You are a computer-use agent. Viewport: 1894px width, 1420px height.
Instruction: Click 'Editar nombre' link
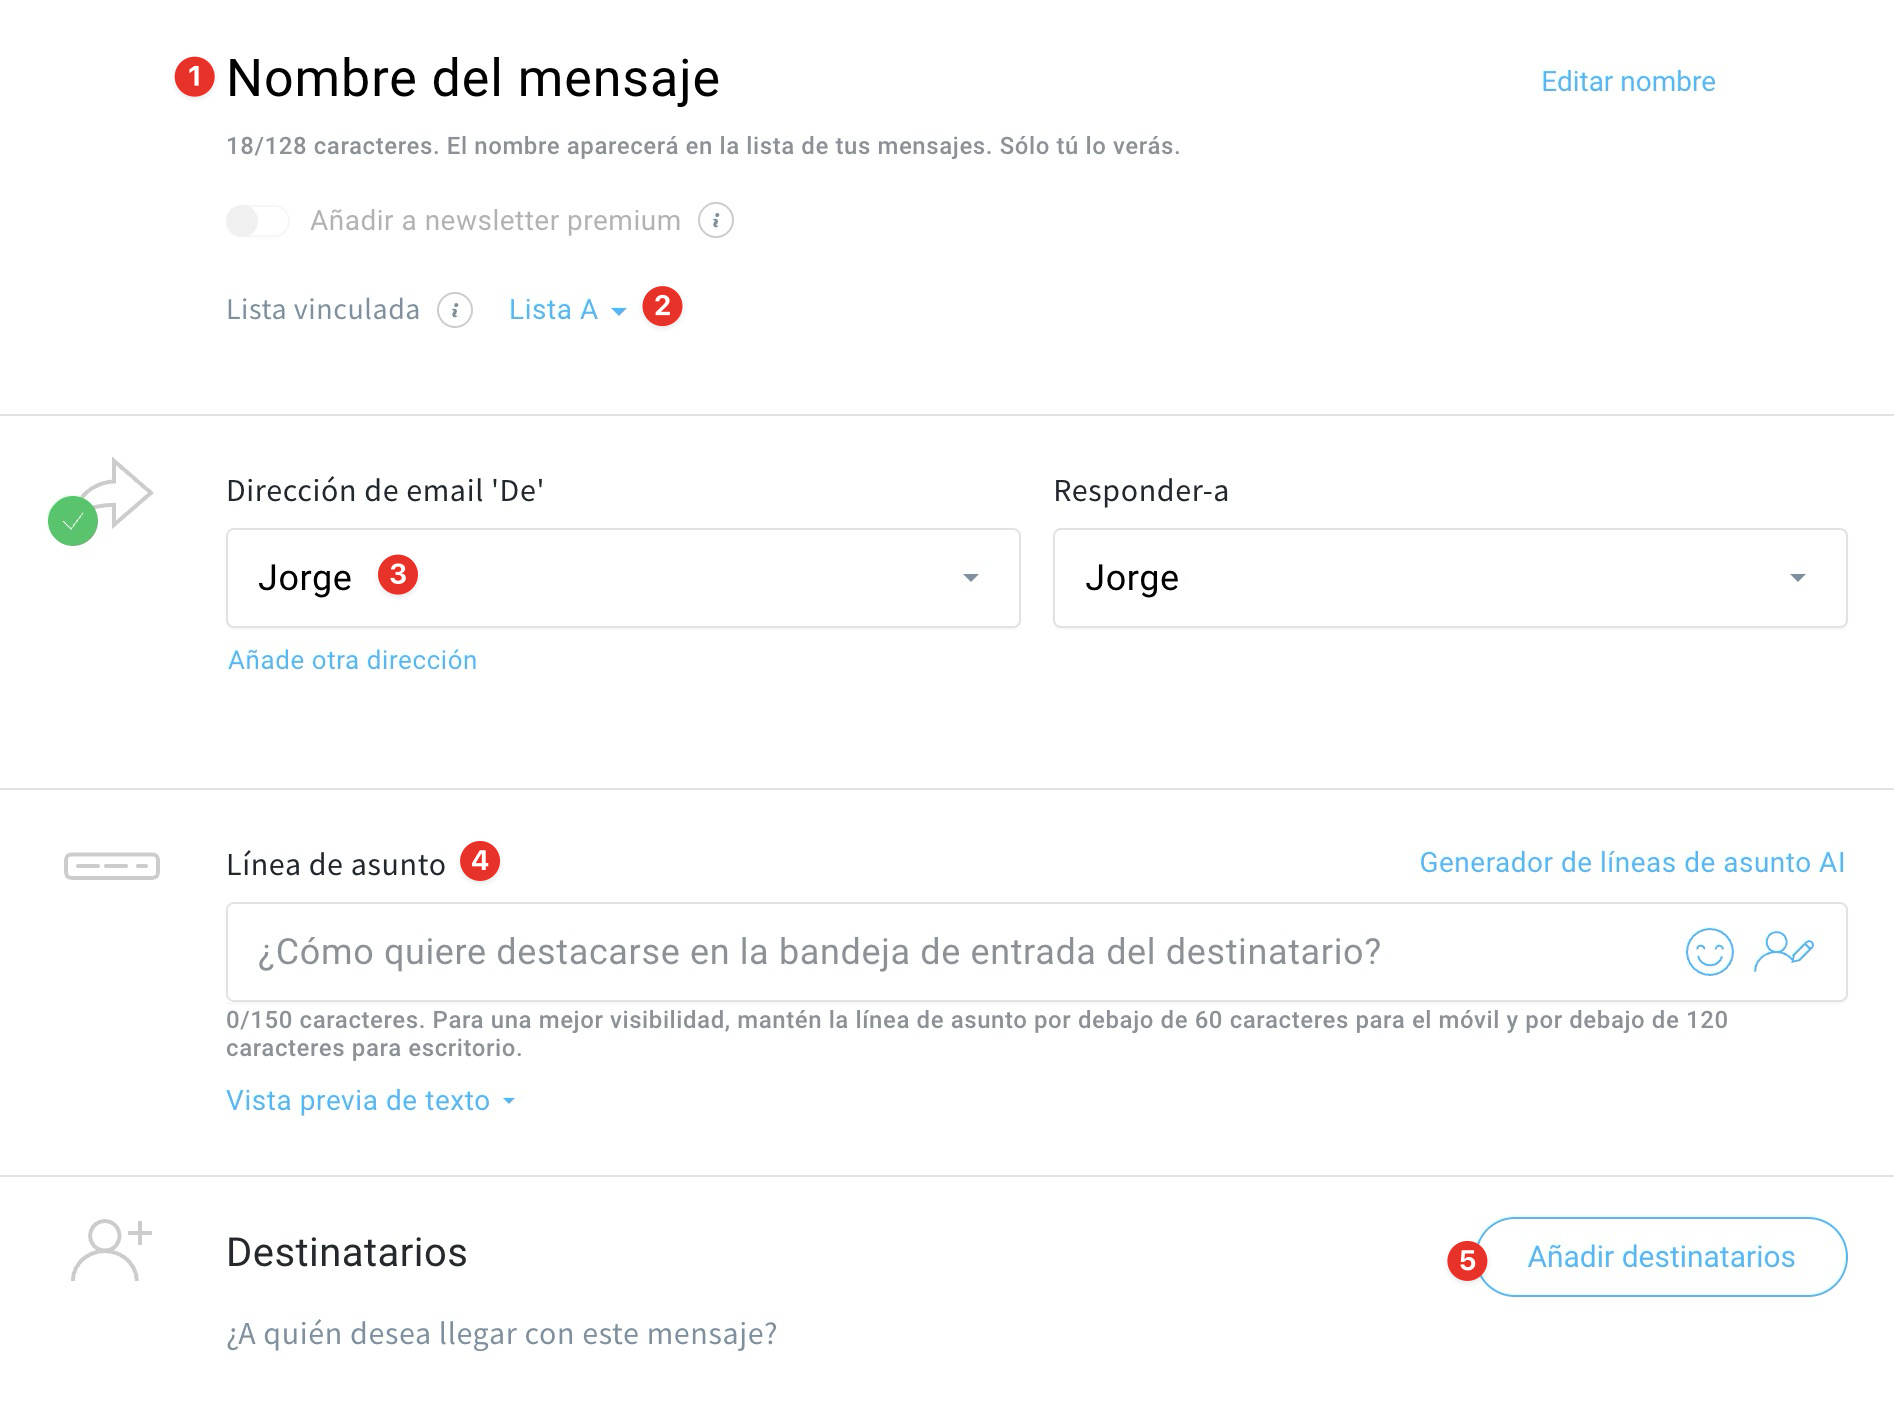click(1627, 82)
